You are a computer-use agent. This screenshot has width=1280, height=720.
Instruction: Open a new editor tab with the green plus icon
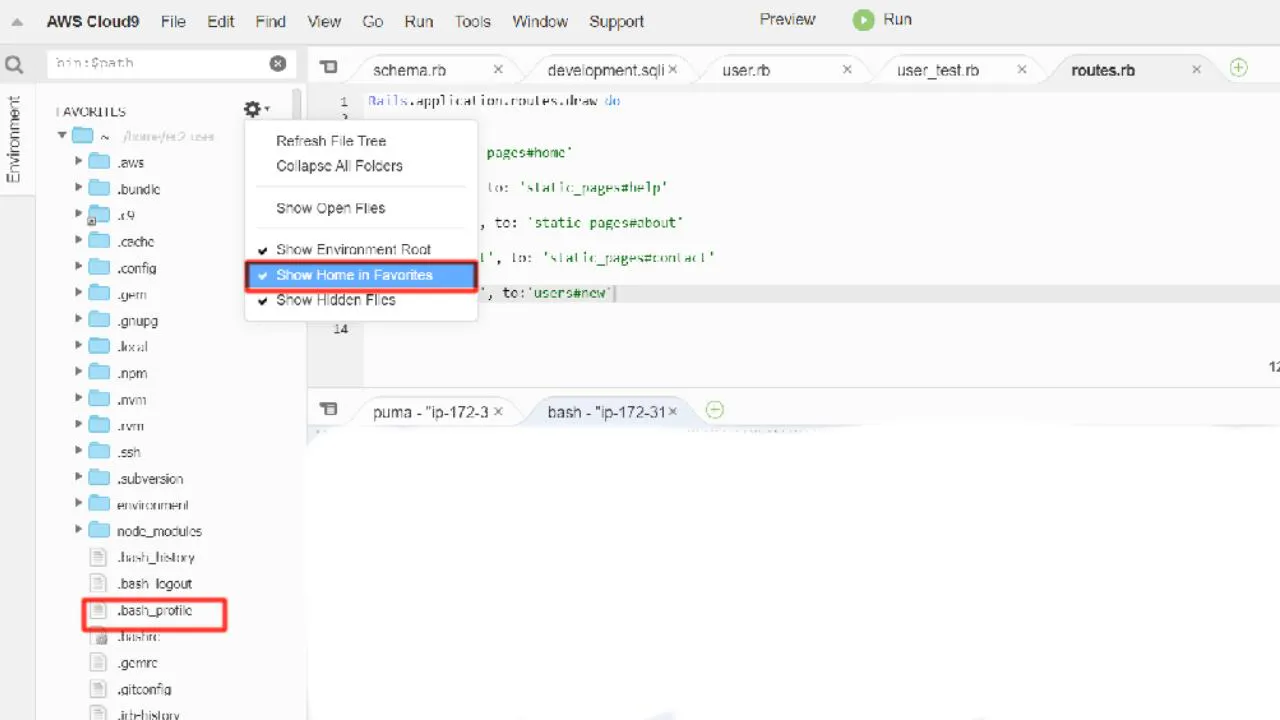click(x=1238, y=68)
